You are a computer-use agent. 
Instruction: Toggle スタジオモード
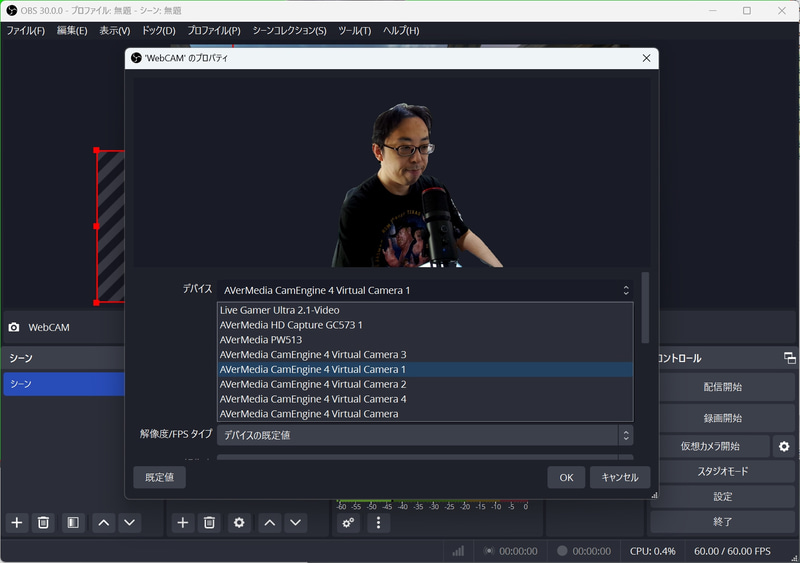[x=722, y=471]
